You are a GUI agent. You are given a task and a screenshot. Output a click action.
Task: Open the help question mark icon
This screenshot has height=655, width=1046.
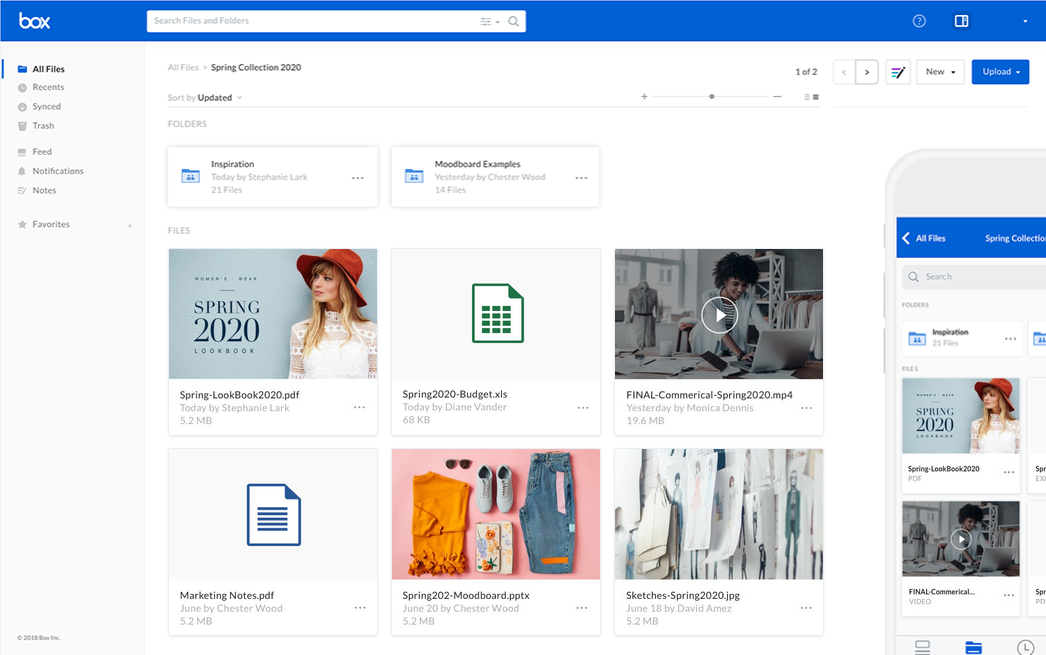(x=919, y=21)
